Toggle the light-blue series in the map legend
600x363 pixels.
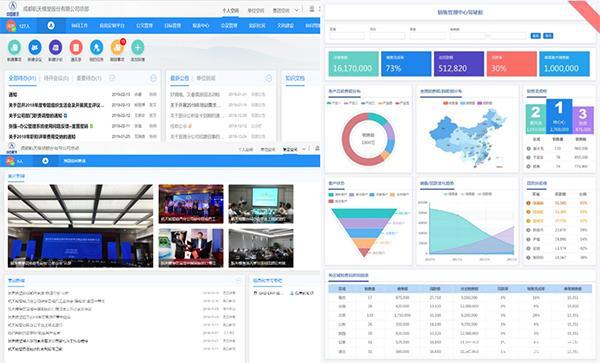[x=468, y=103]
